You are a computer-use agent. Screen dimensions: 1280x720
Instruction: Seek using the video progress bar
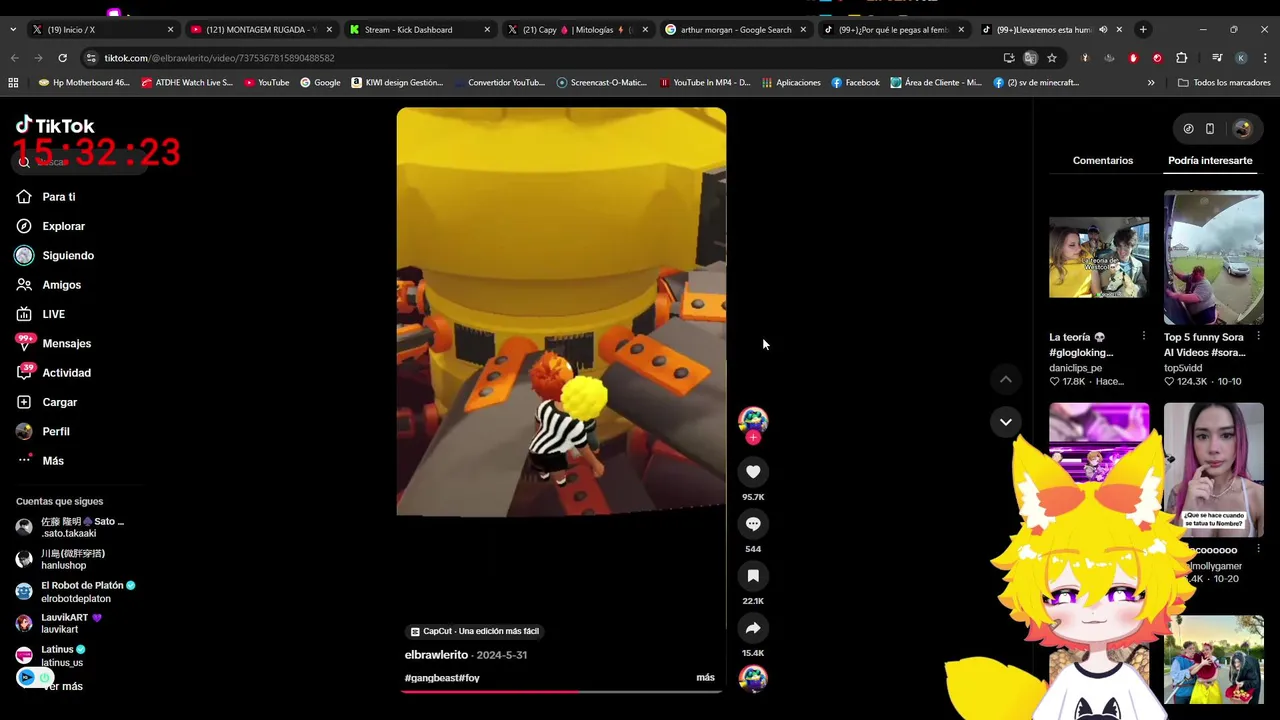click(561, 691)
